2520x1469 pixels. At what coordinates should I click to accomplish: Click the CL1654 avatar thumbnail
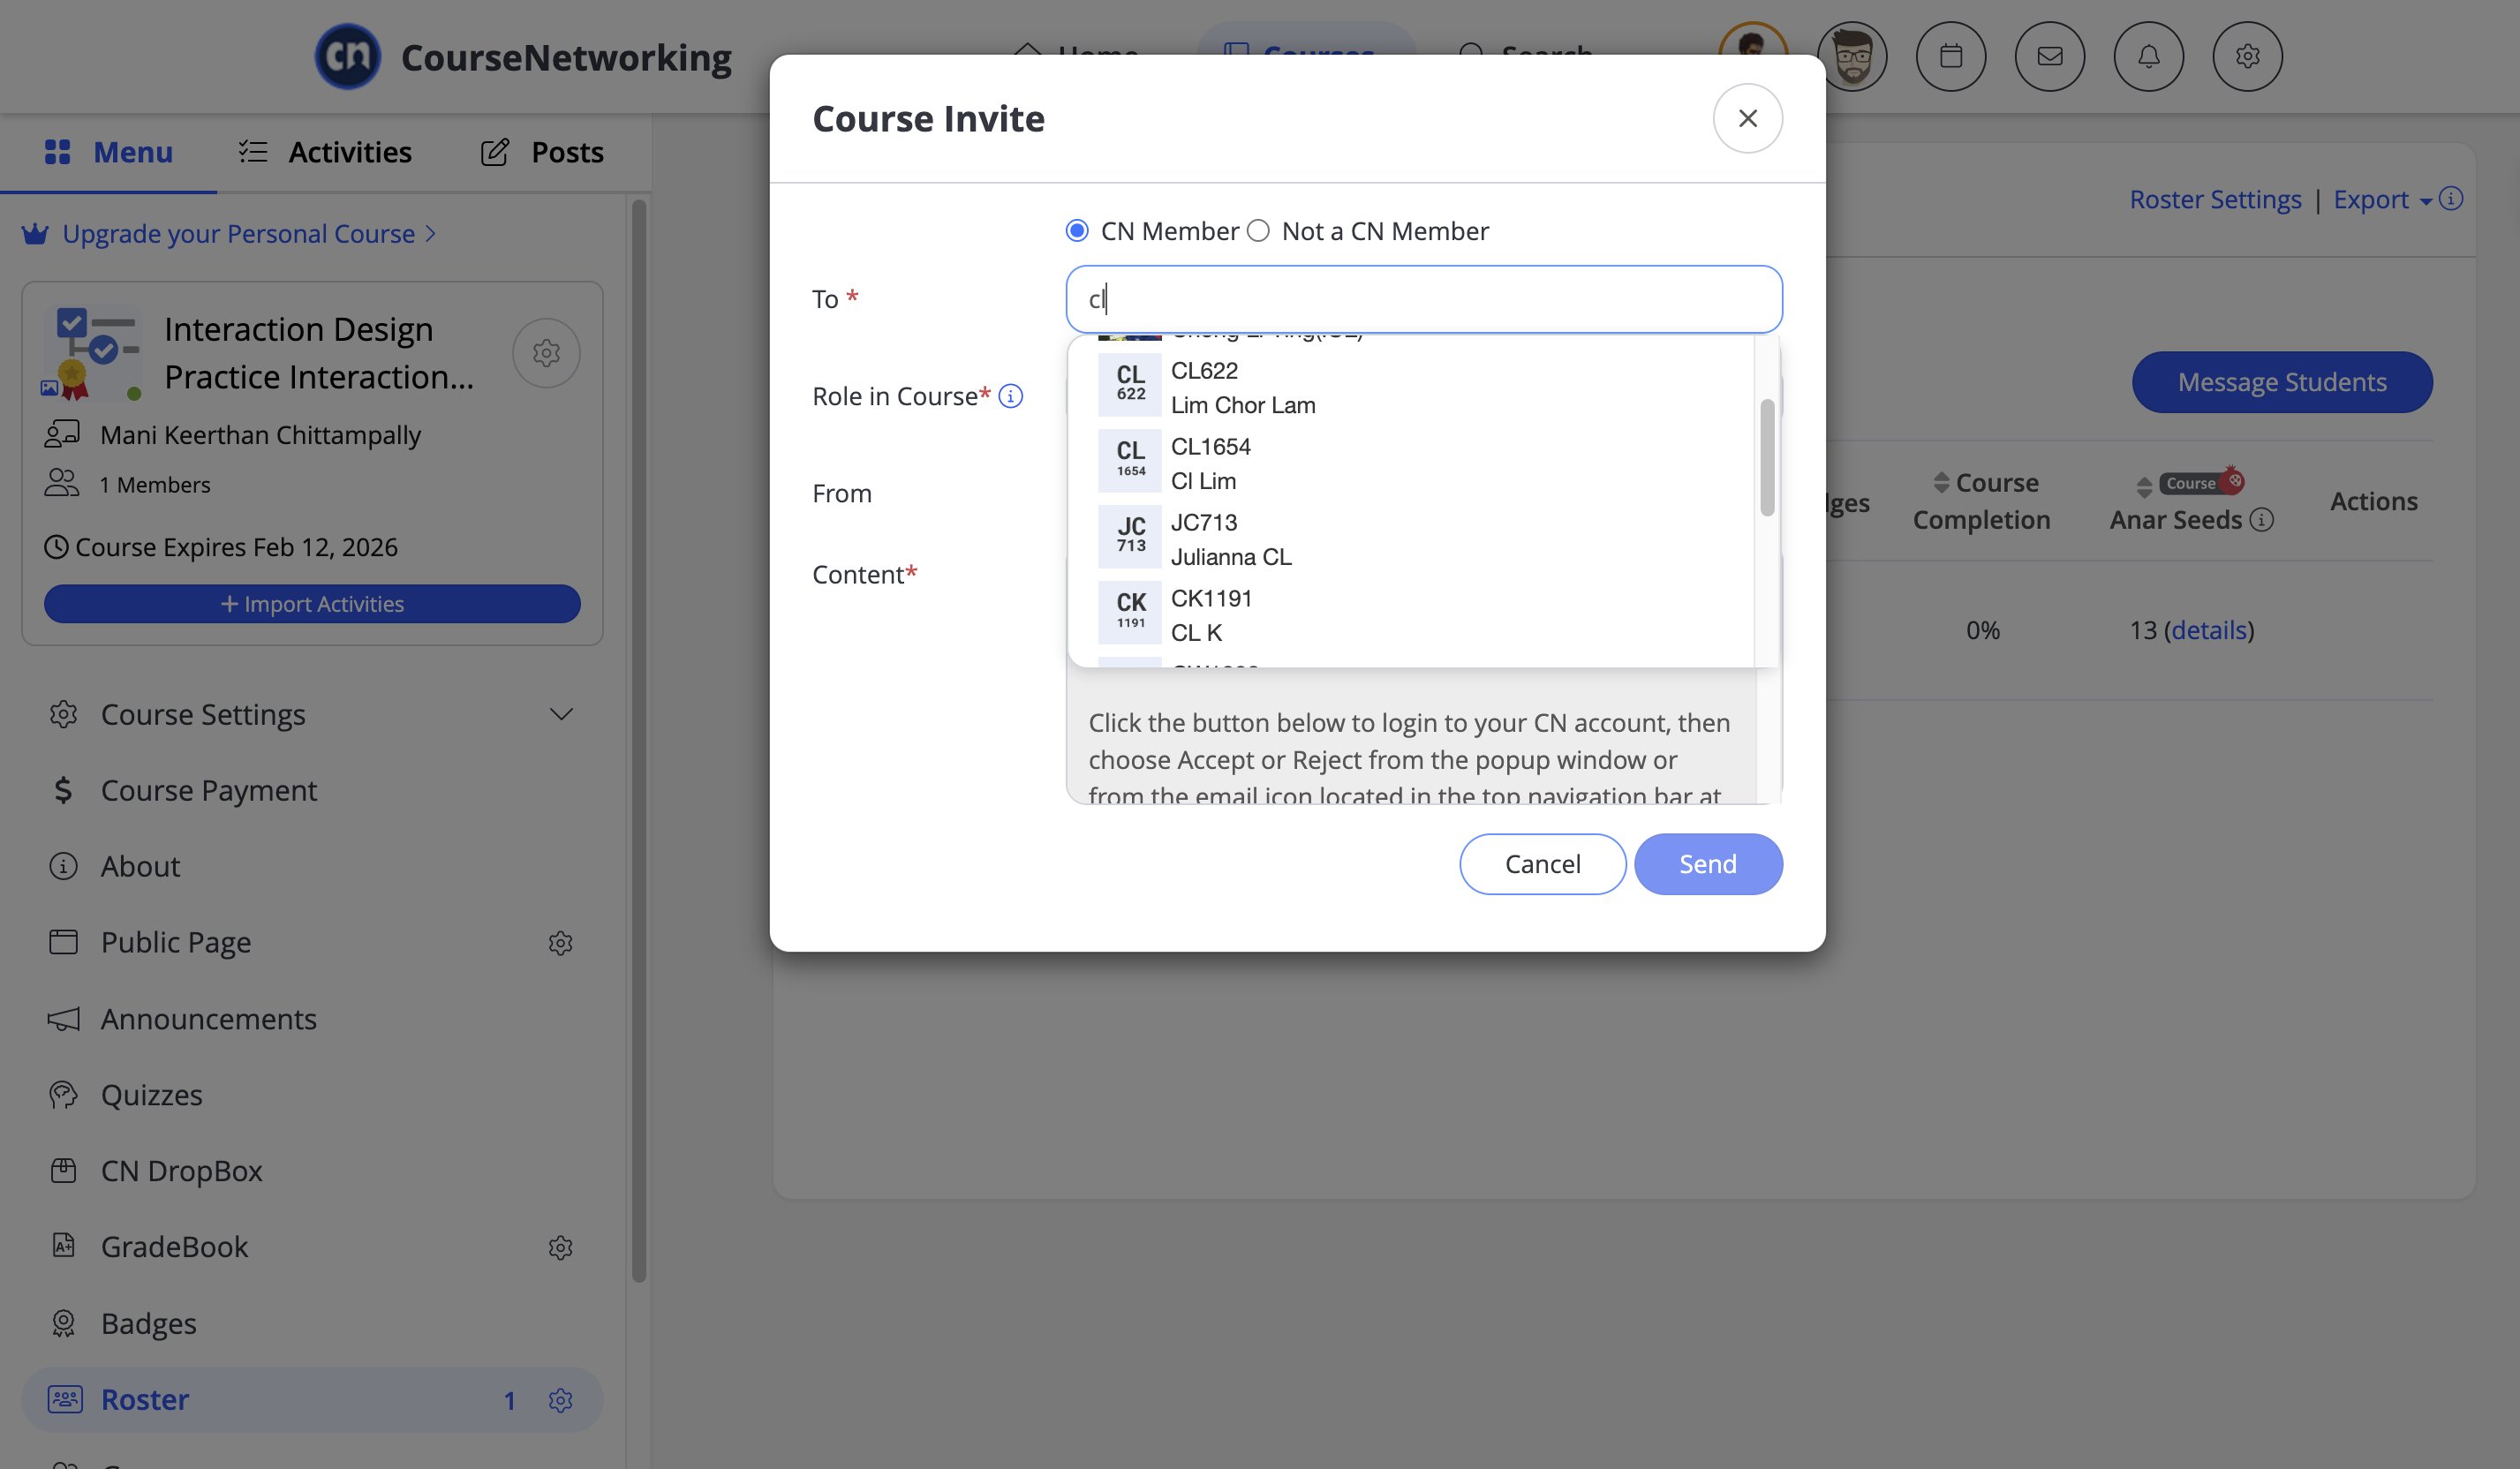click(1130, 461)
